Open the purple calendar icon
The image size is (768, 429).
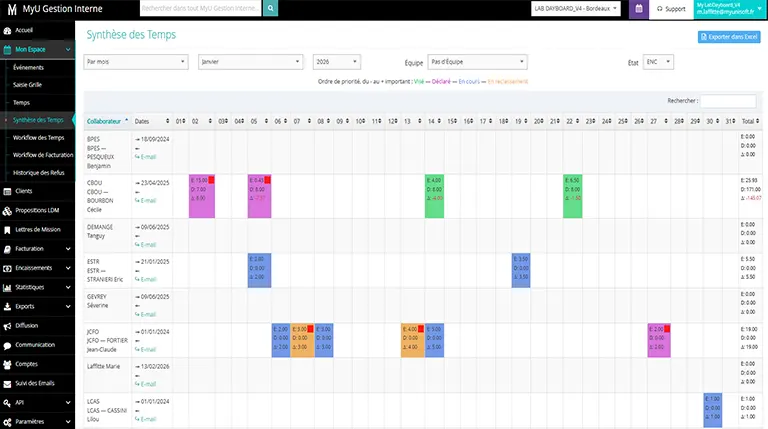639,9
